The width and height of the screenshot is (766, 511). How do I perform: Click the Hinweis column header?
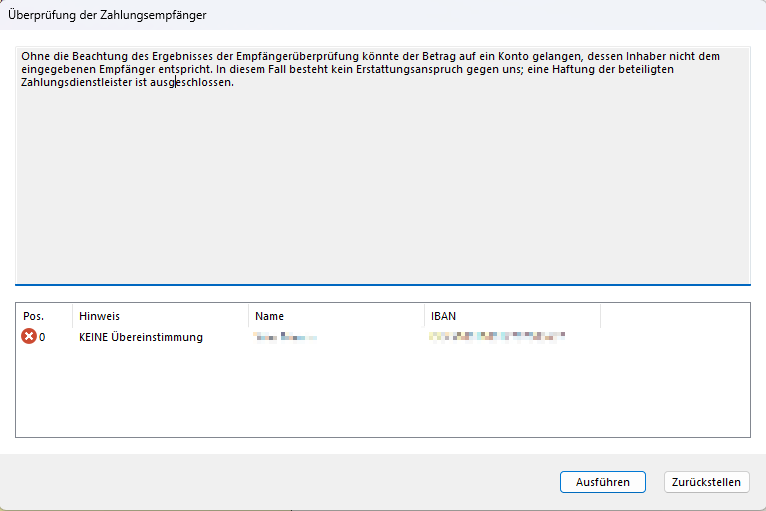coord(100,316)
